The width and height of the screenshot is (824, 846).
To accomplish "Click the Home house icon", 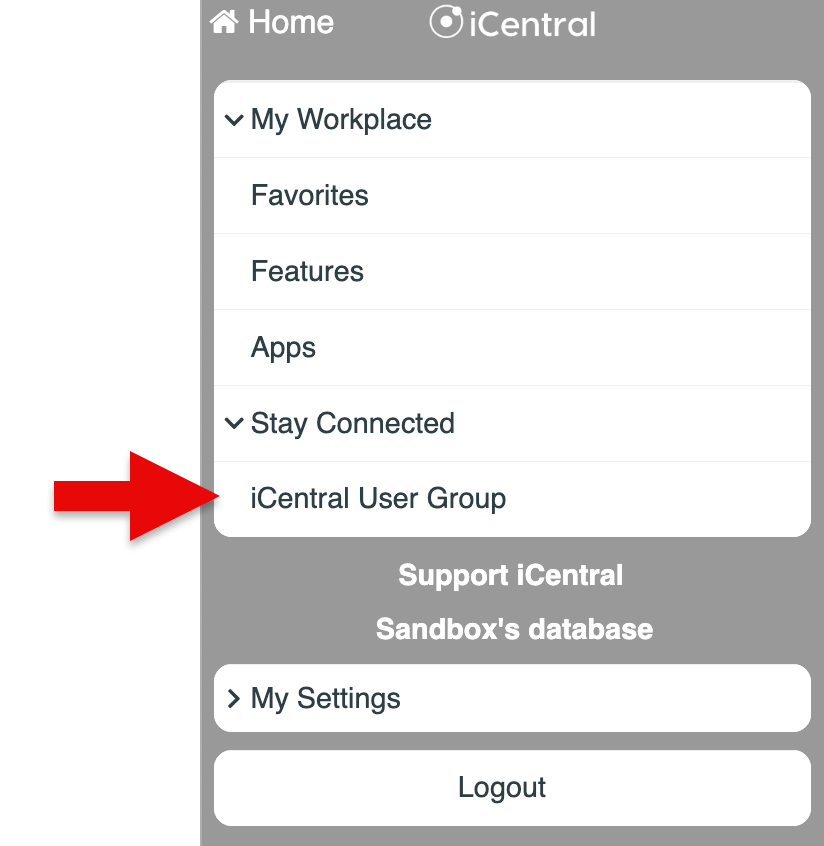I will [x=225, y=21].
